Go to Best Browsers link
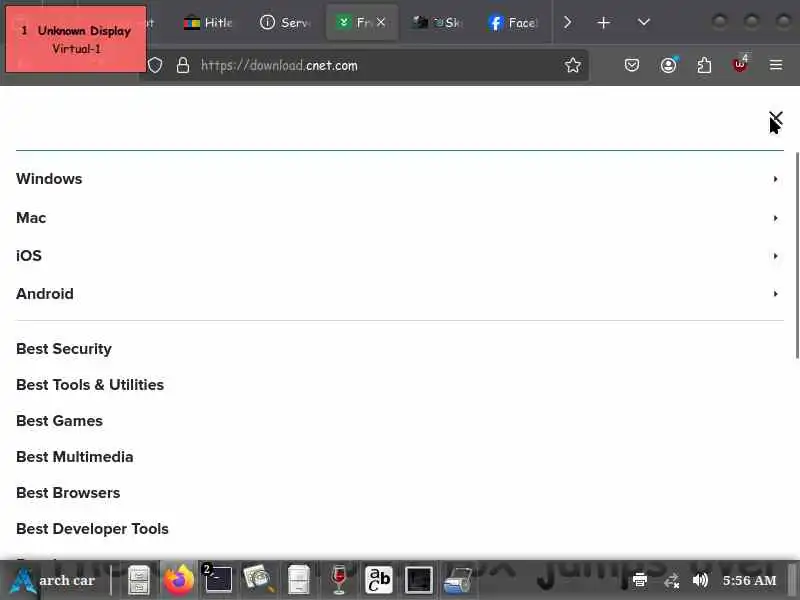This screenshot has height=600, width=800. click(x=68, y=493)
